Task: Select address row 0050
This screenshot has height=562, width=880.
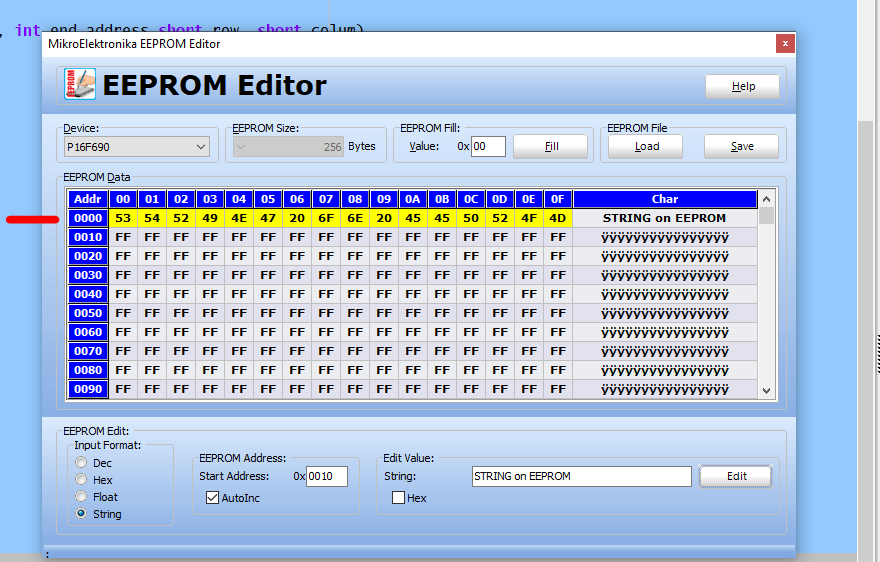Action: pyautogui.click(x=88, y=313)
